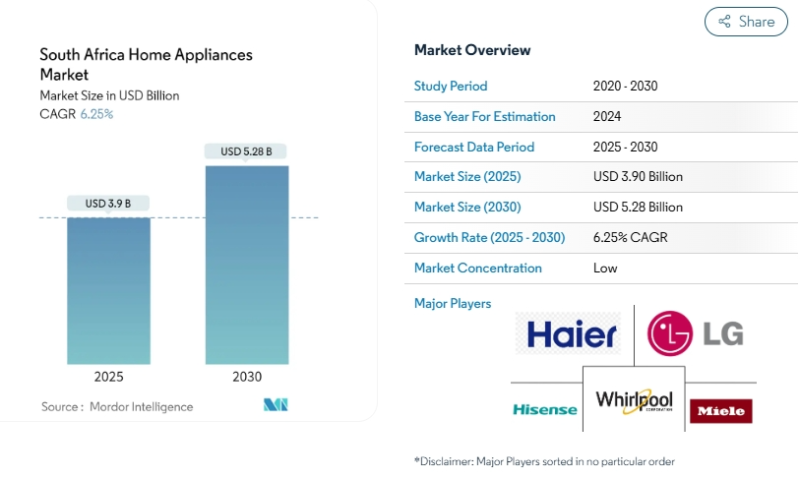Click the LG logo
Image resolution: width=800 pixels, height=479 pixels.
[695, 334]
